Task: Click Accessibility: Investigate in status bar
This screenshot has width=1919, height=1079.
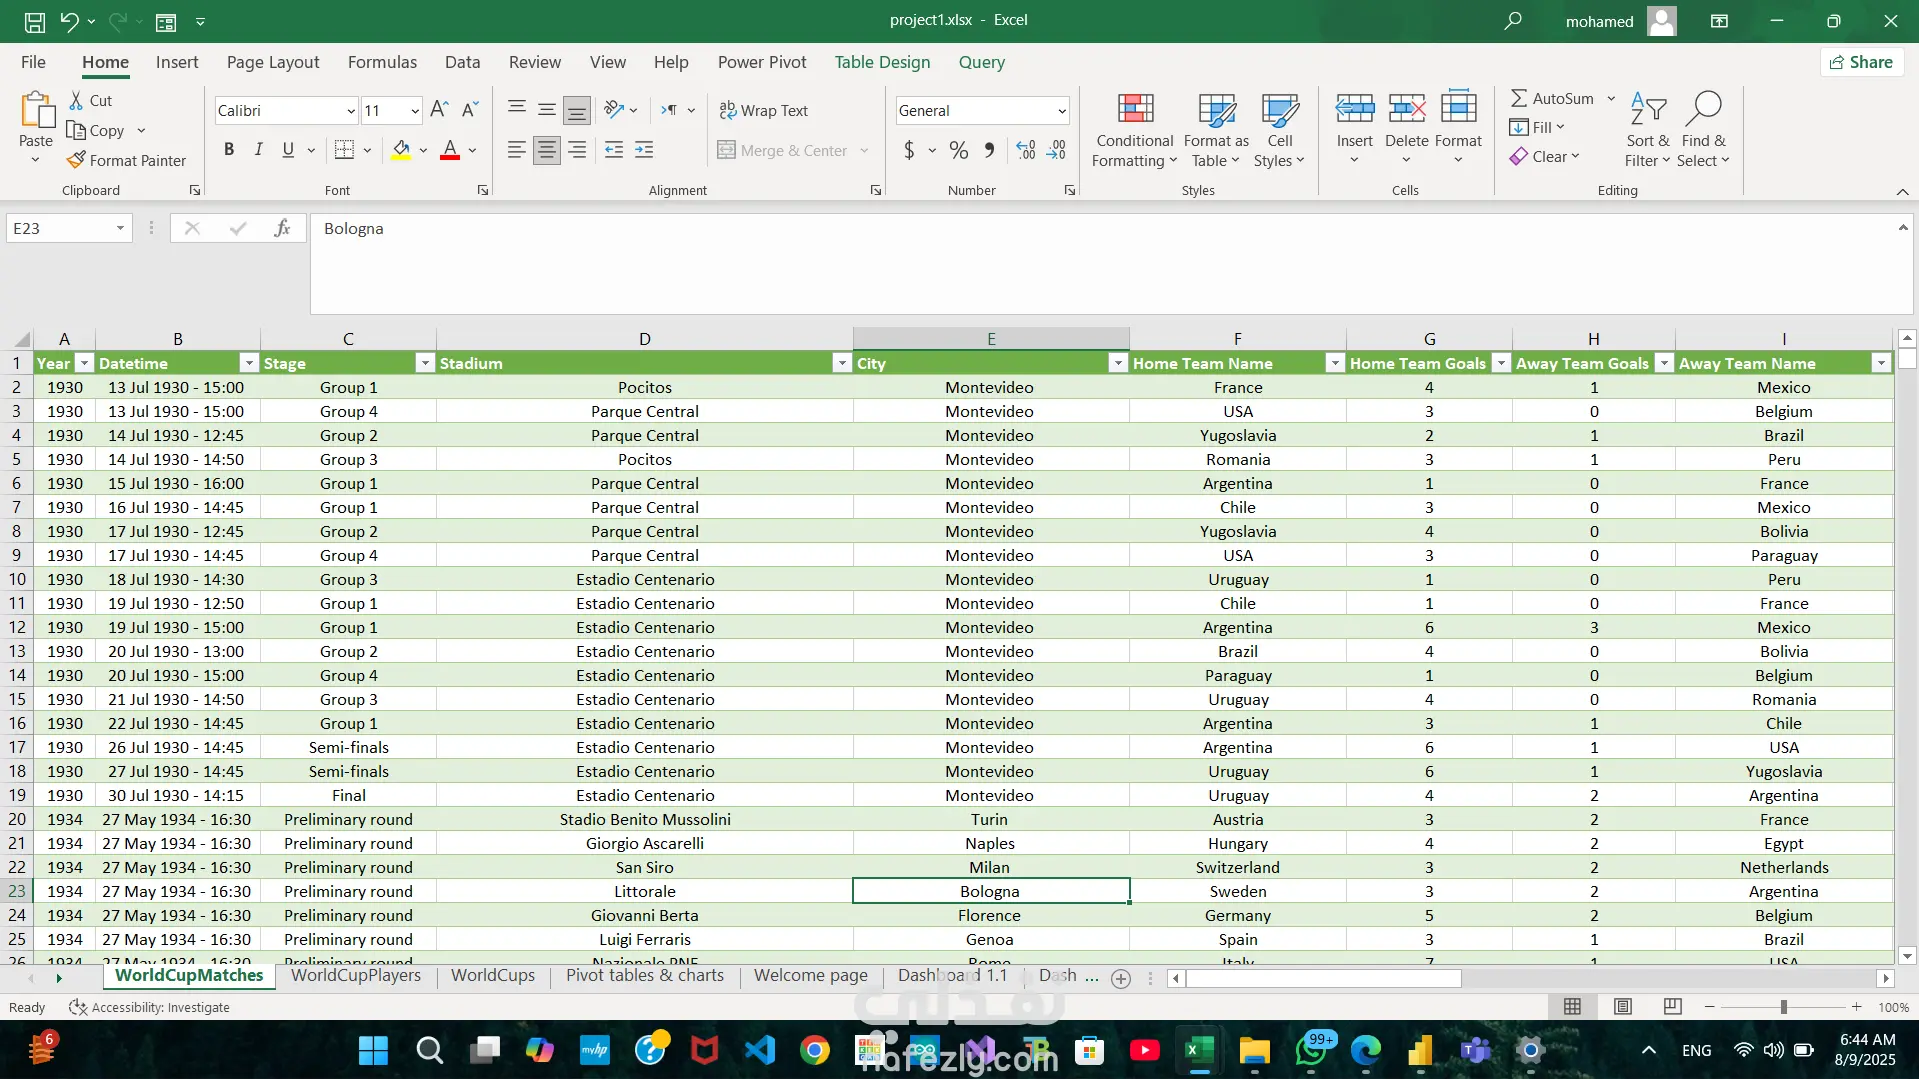Action: click(150, 1007)
